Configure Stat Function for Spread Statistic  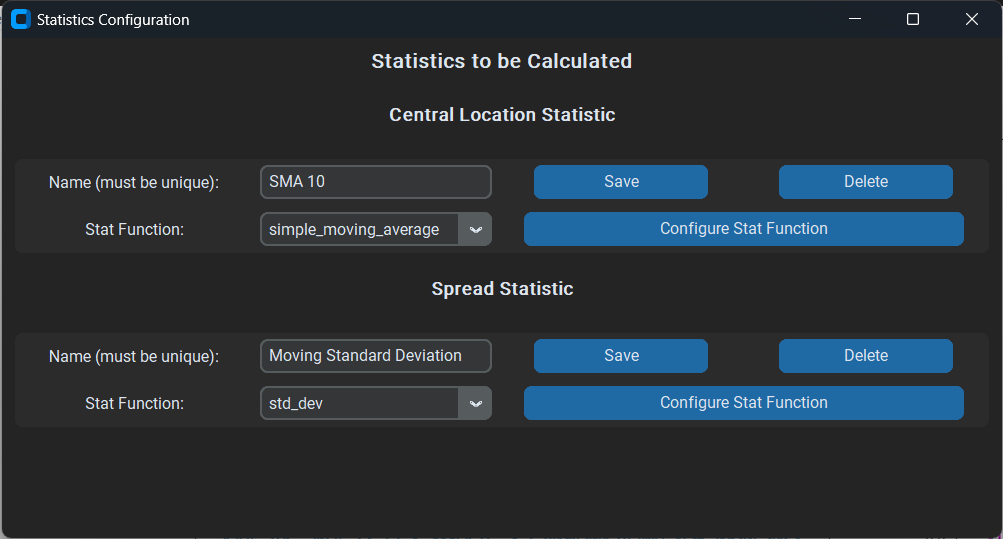[743, 403]
